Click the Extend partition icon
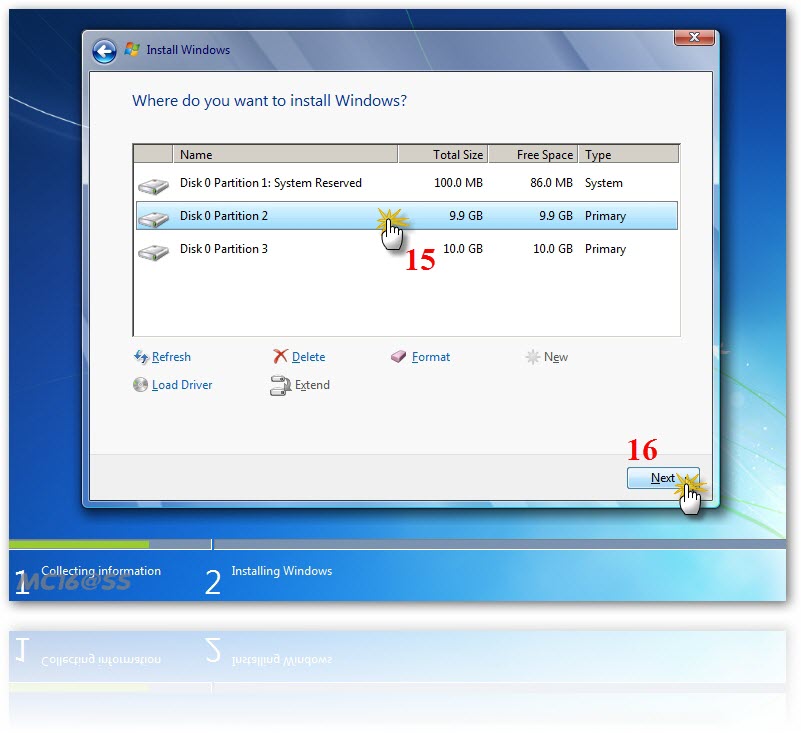801x733 pixels. click(280, 386)
